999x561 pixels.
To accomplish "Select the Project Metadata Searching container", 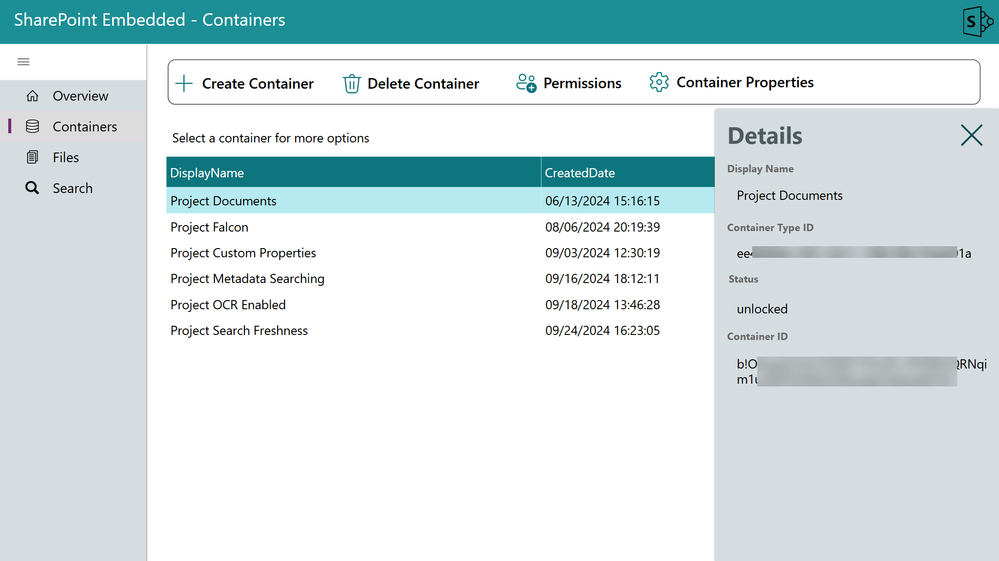I will [247, 279].
